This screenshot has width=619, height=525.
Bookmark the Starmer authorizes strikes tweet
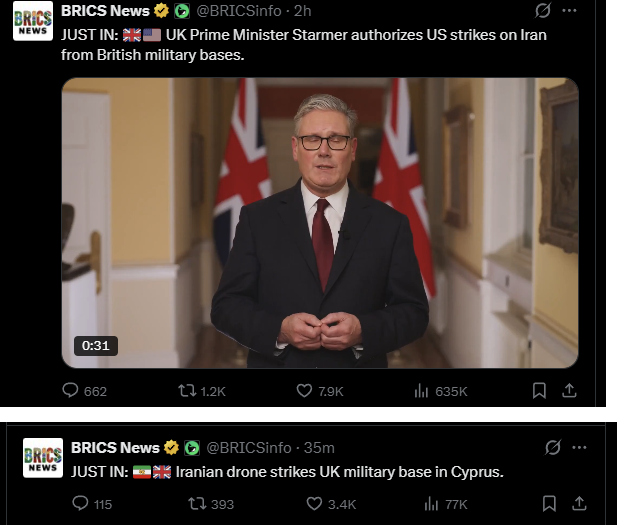point(539,391)
